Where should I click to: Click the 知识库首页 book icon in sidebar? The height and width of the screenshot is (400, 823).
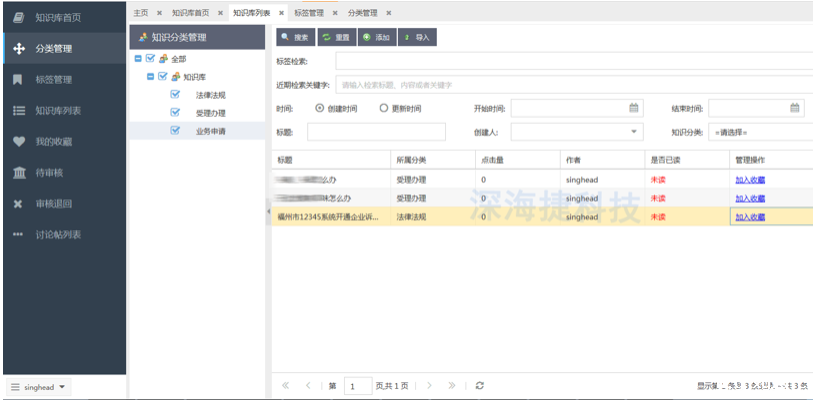click(x=18, y=17)
